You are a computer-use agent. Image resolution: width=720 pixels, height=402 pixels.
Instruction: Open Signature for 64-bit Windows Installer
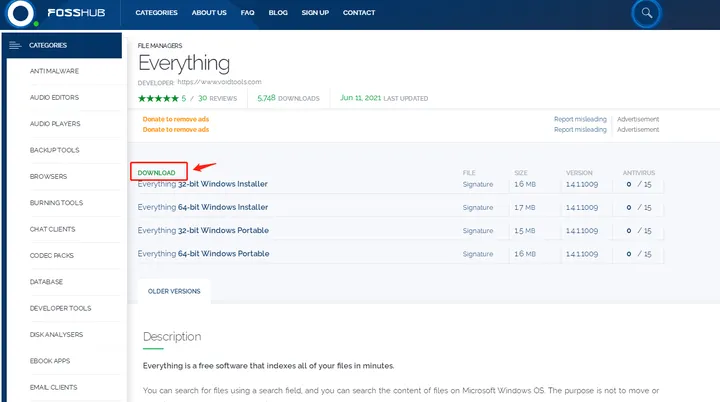(x=478, y=208)
